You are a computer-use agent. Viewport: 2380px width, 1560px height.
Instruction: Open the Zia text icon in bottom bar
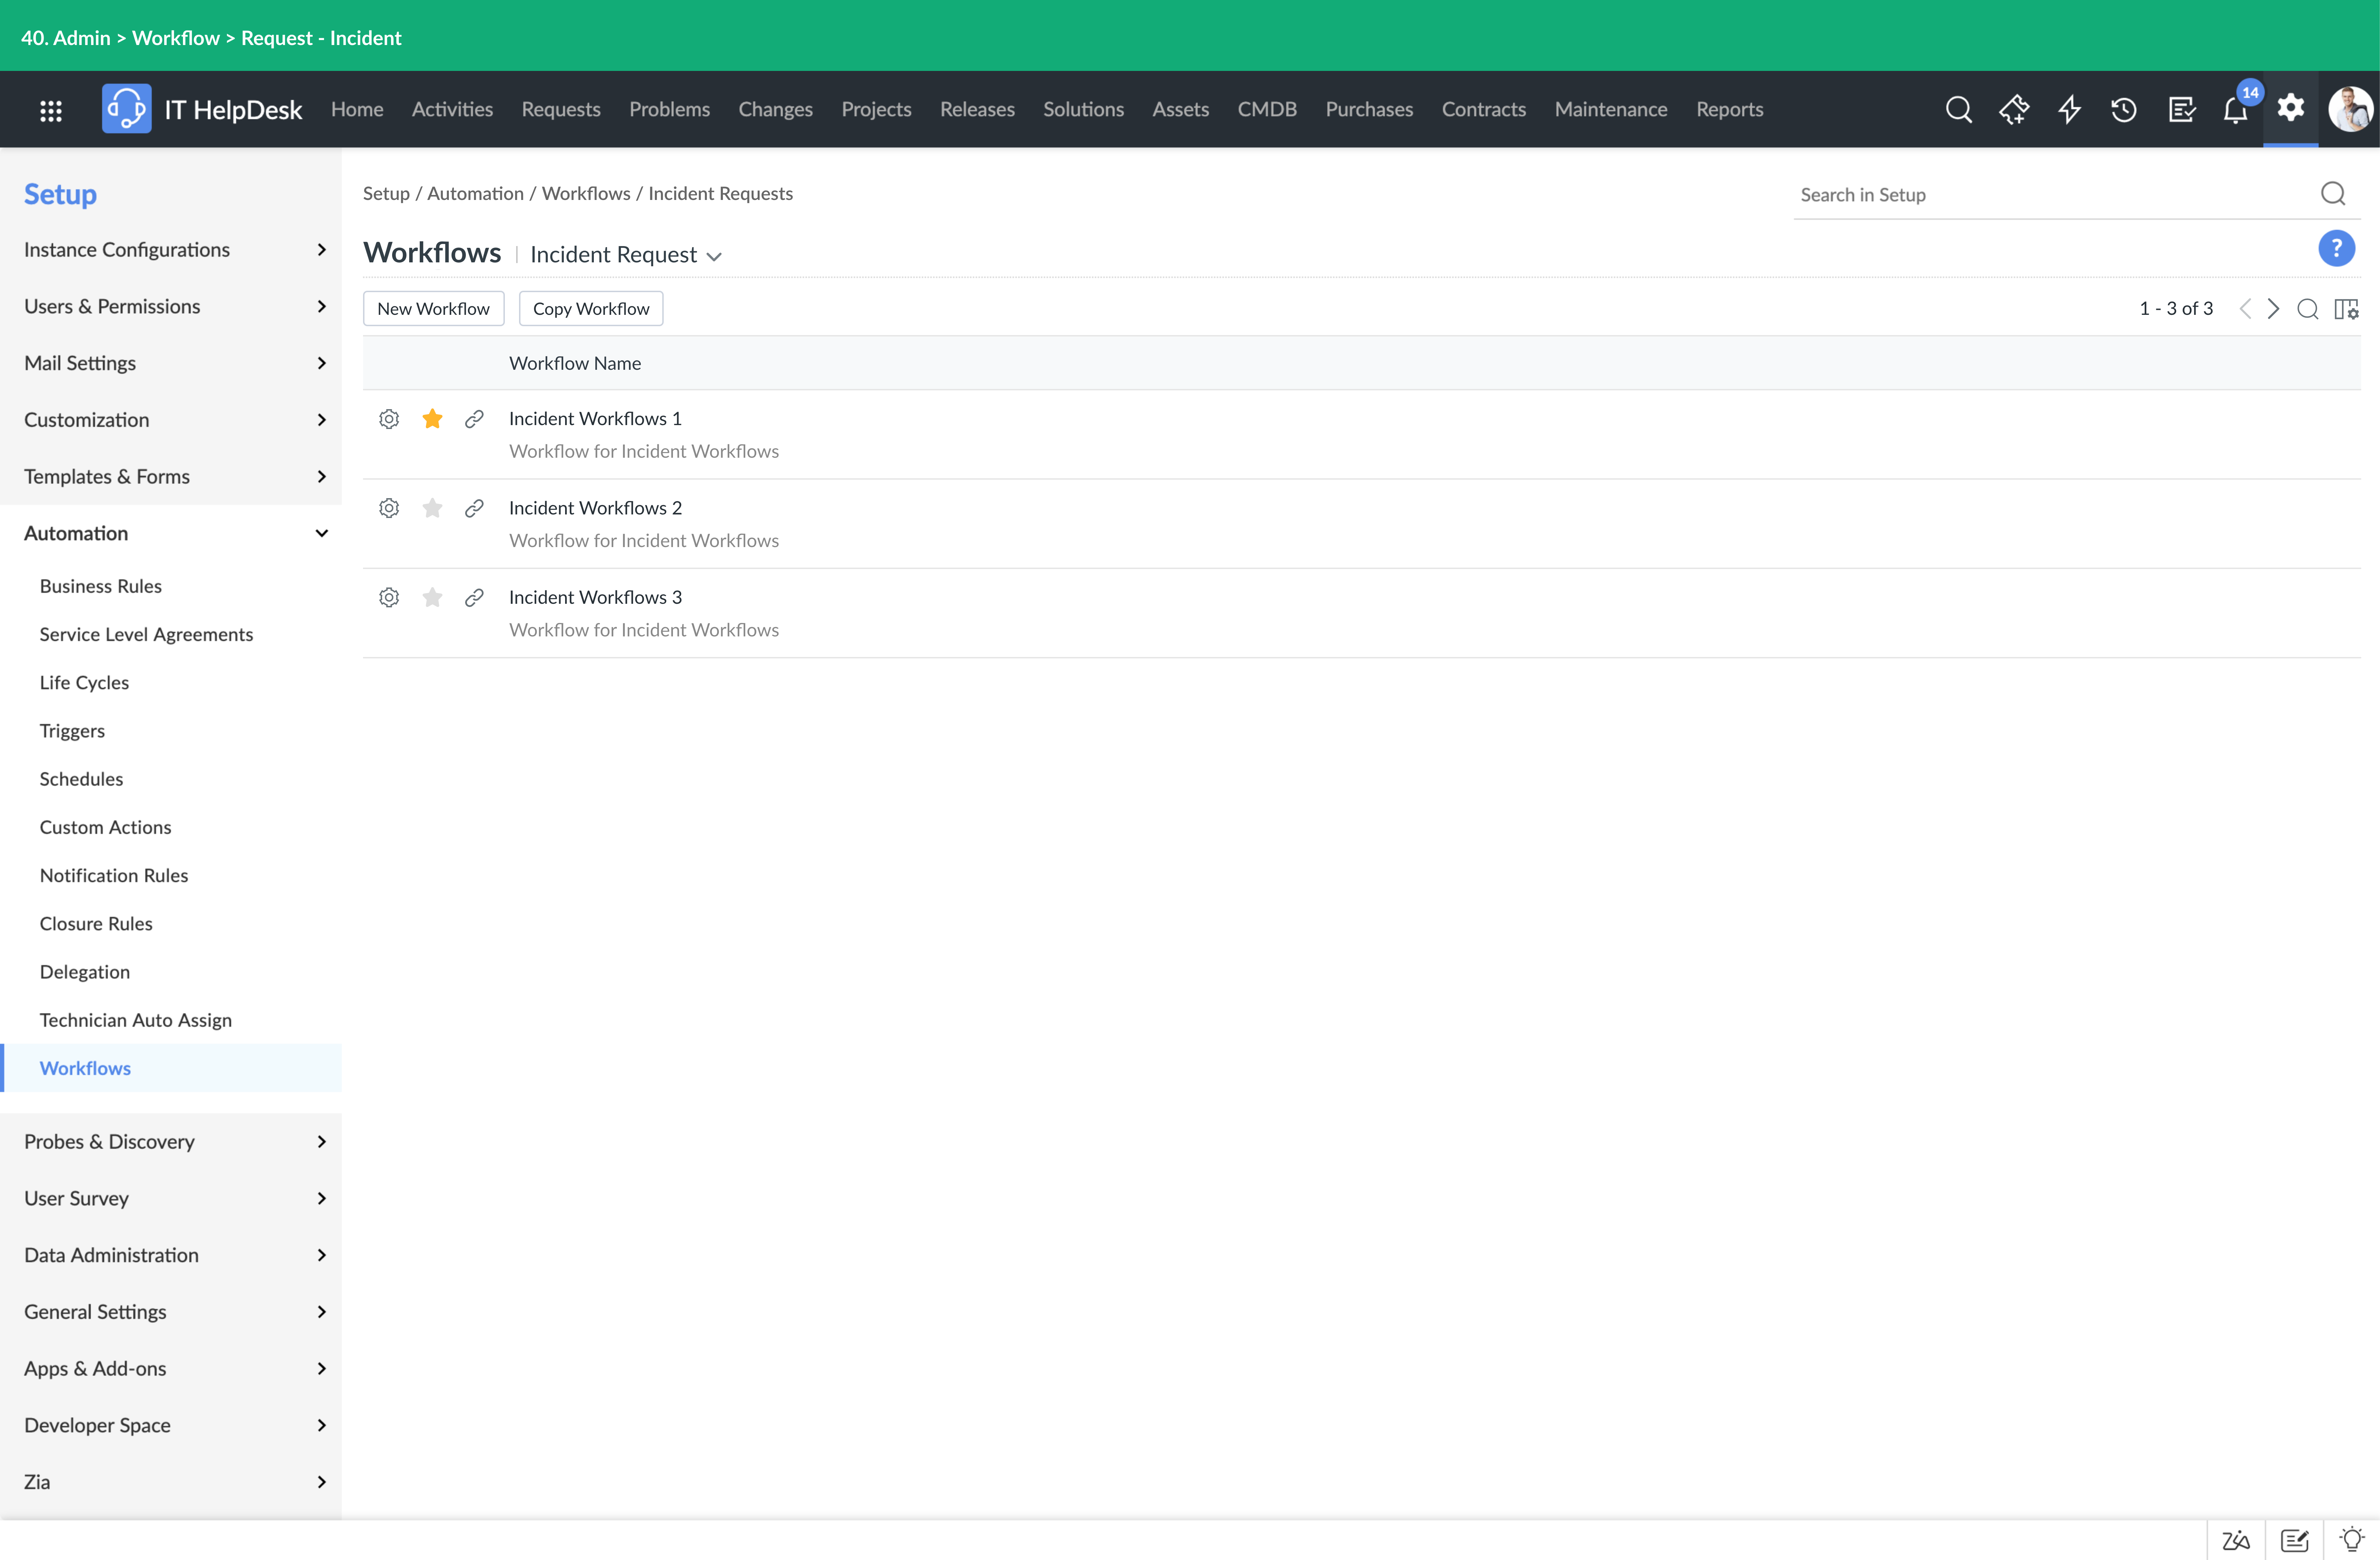coord(2236,1540)
